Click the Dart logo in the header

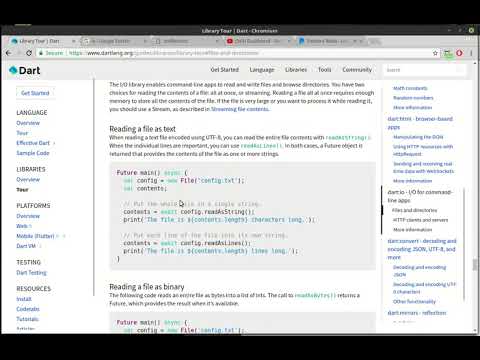point(25,70)
